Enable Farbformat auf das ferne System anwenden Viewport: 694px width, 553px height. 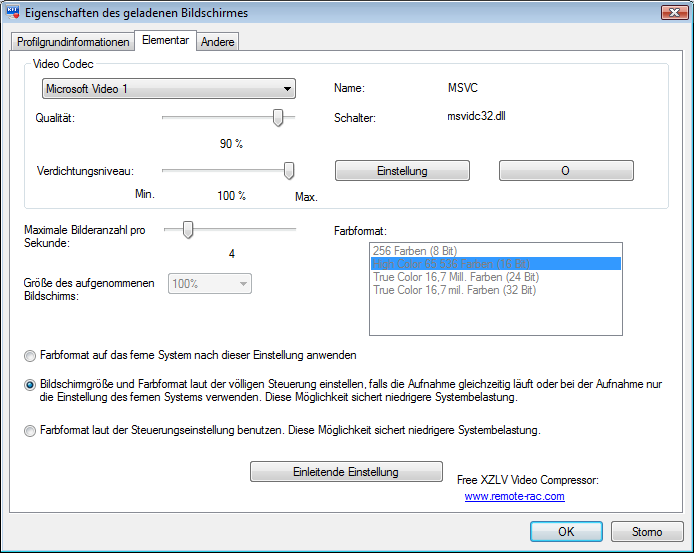pyautogui.click(x=30, y=355)
